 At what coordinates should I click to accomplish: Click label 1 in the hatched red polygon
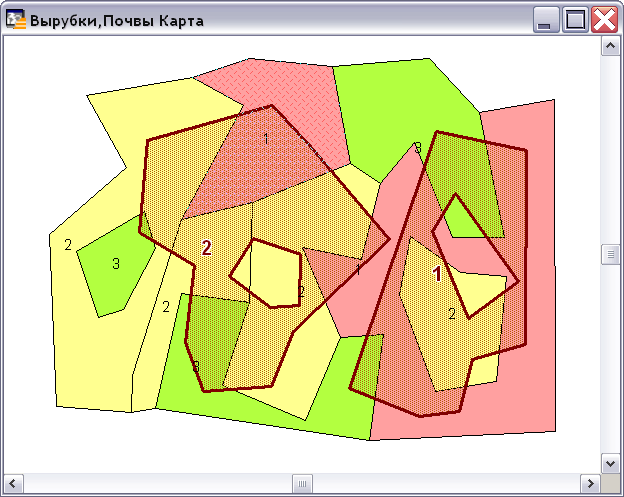[266, 138]
